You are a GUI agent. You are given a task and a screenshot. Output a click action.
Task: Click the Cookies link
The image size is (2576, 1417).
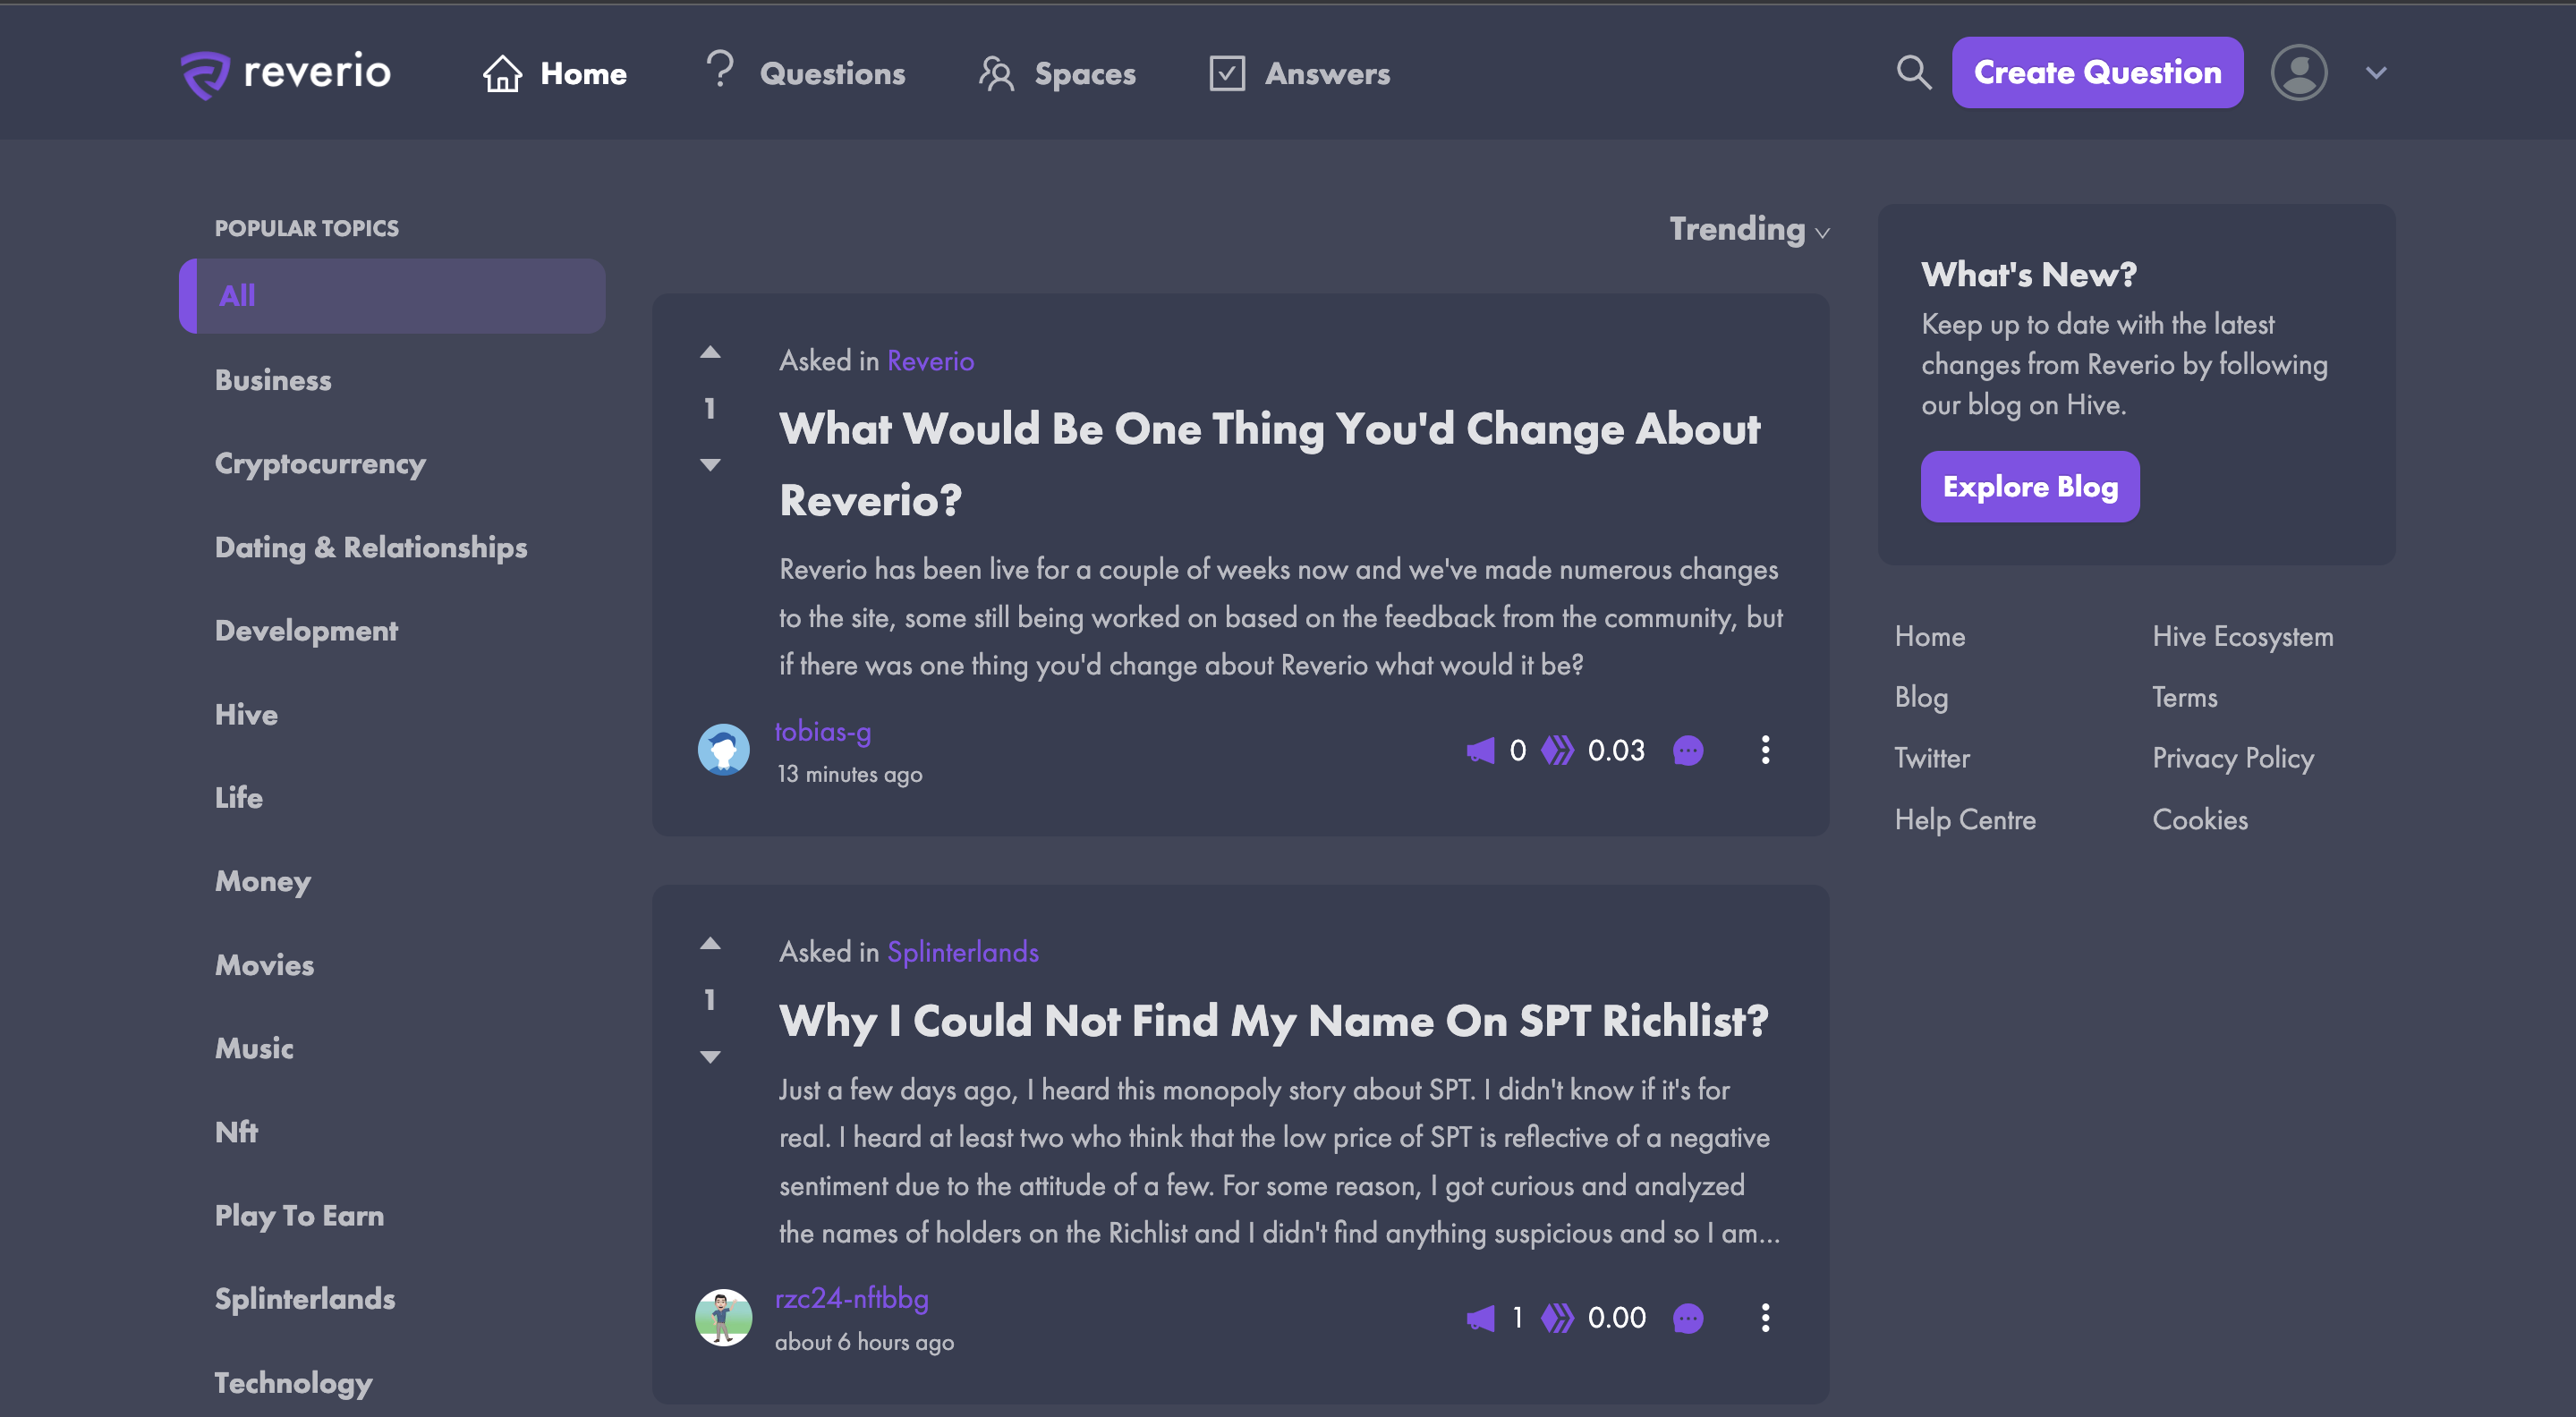pos(2200,819)
